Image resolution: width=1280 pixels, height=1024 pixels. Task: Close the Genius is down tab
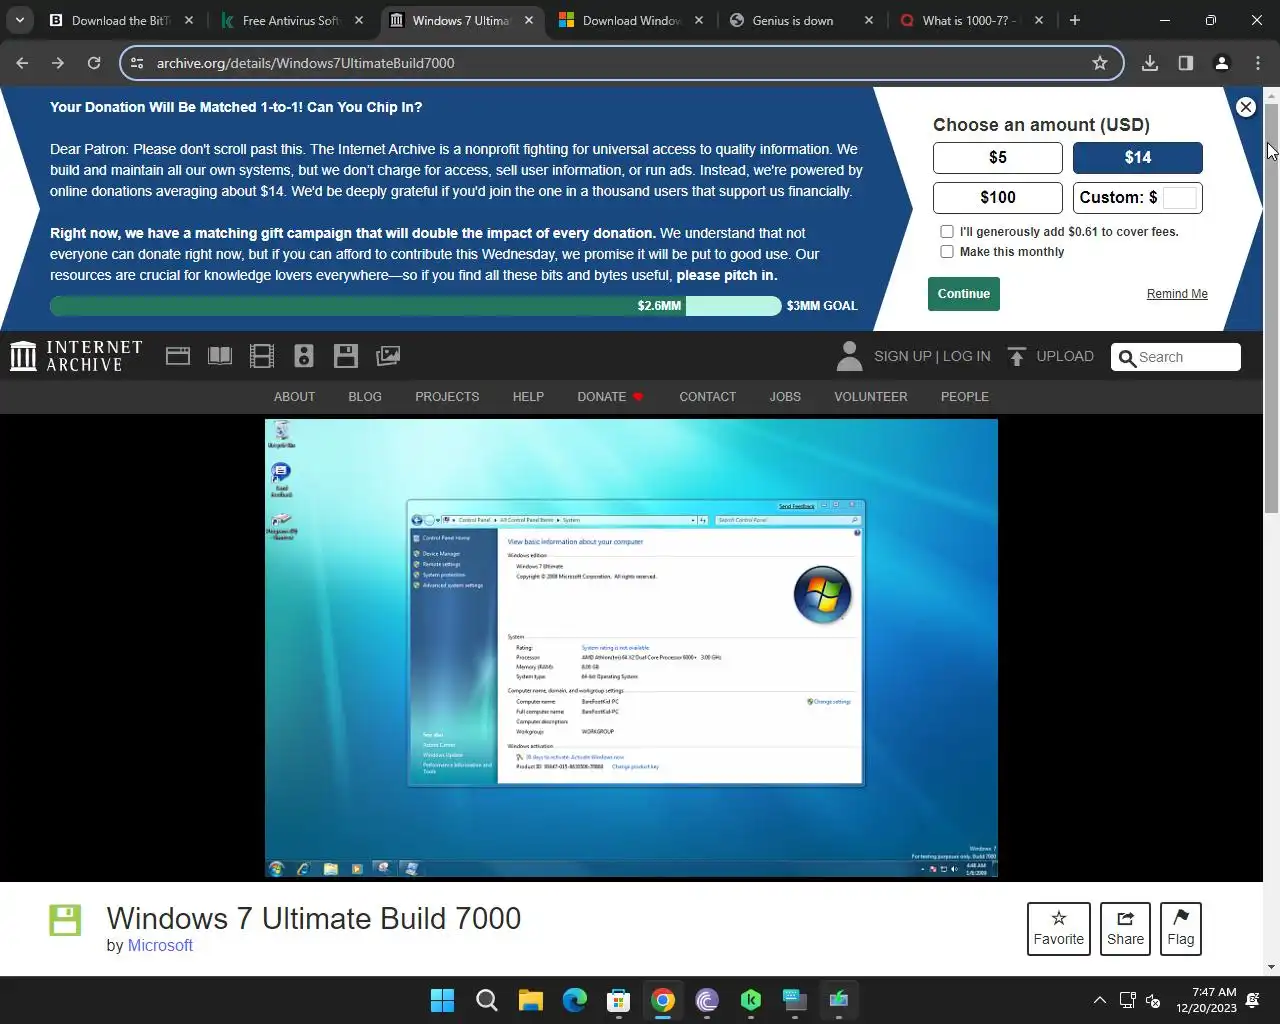(x=868, y=20)
